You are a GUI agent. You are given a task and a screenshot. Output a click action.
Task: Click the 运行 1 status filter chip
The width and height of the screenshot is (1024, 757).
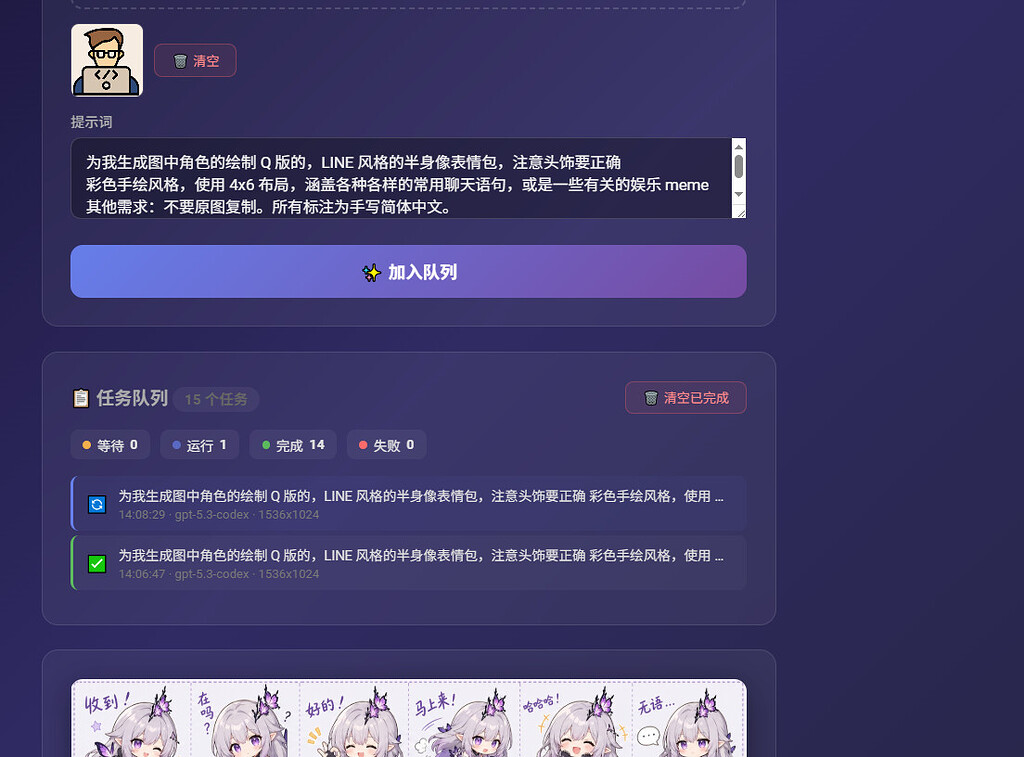pos(199,445)
